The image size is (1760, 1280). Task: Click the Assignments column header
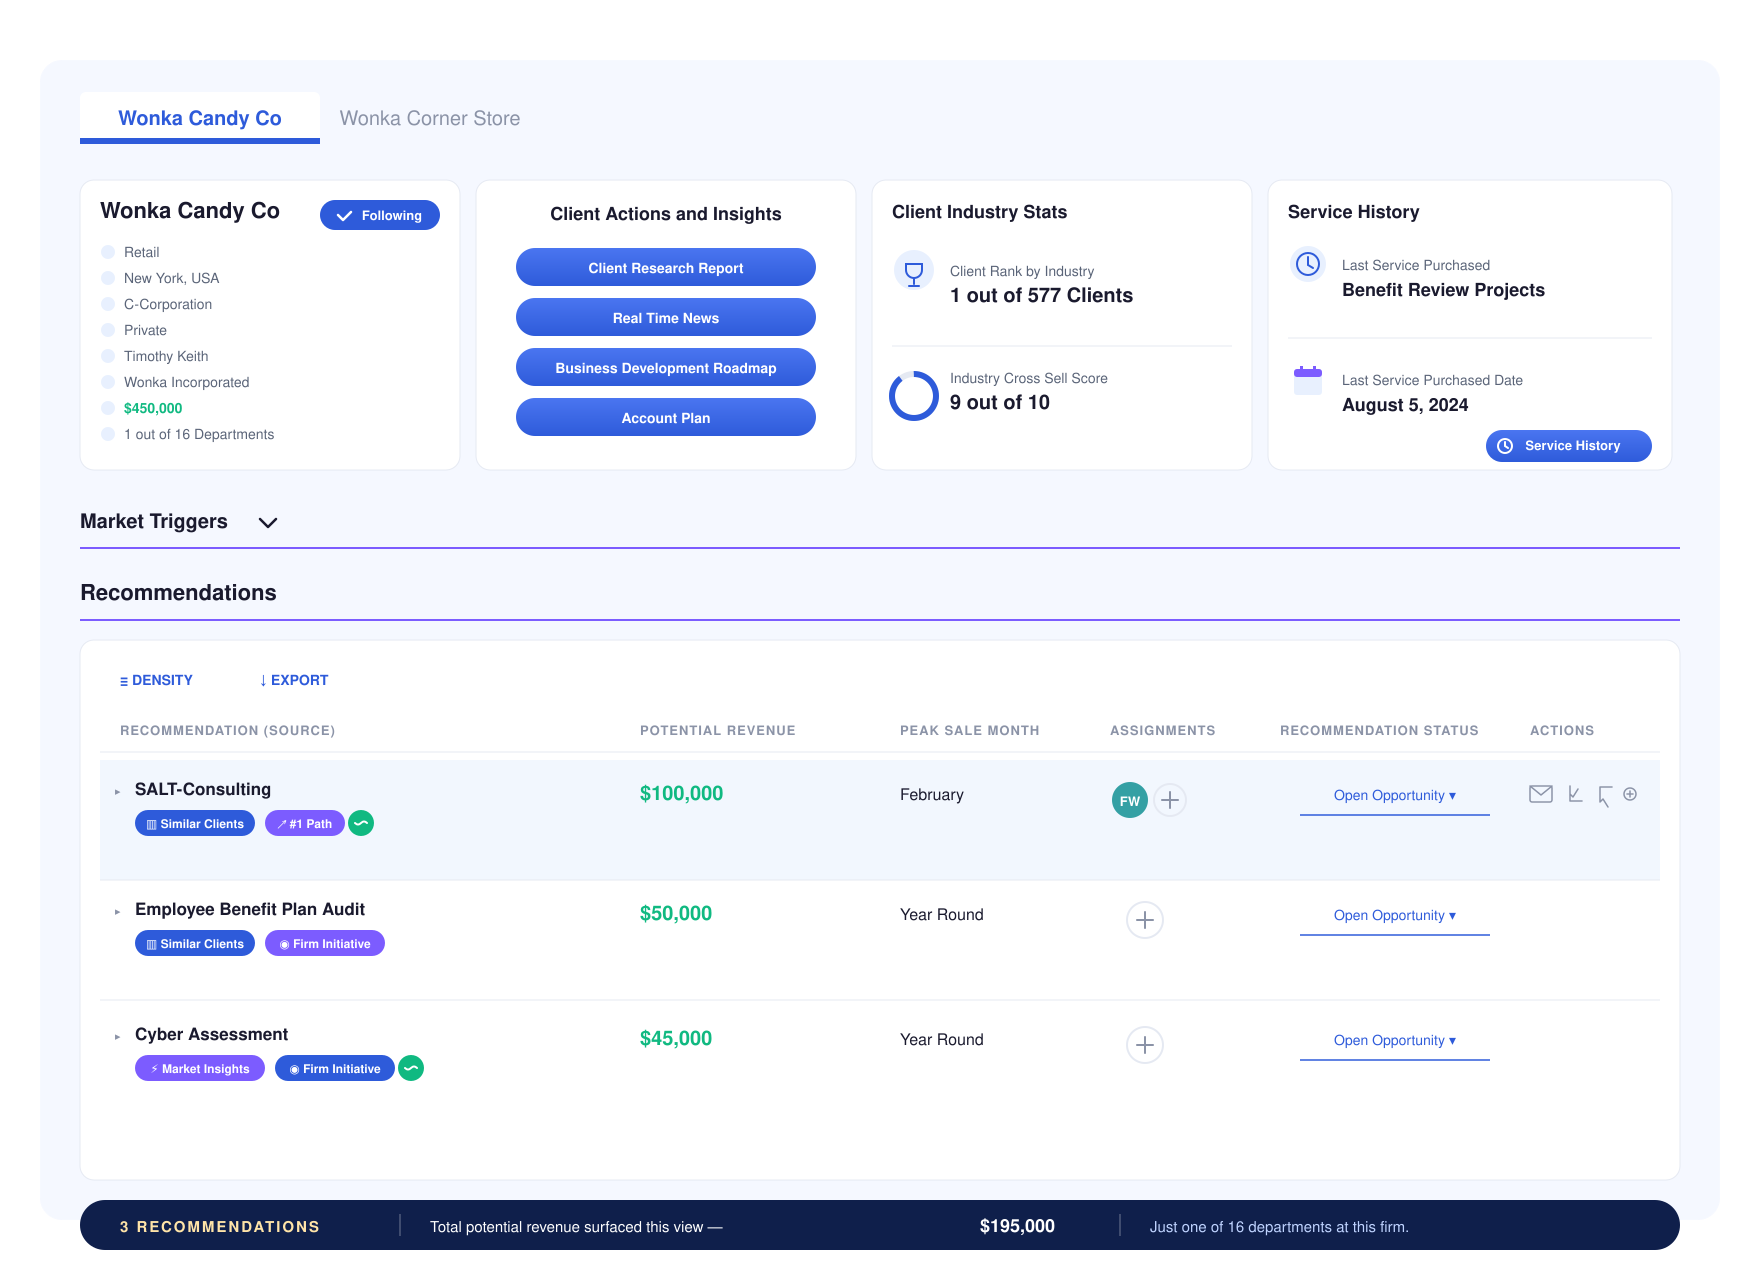click(x=1163, y=730)
